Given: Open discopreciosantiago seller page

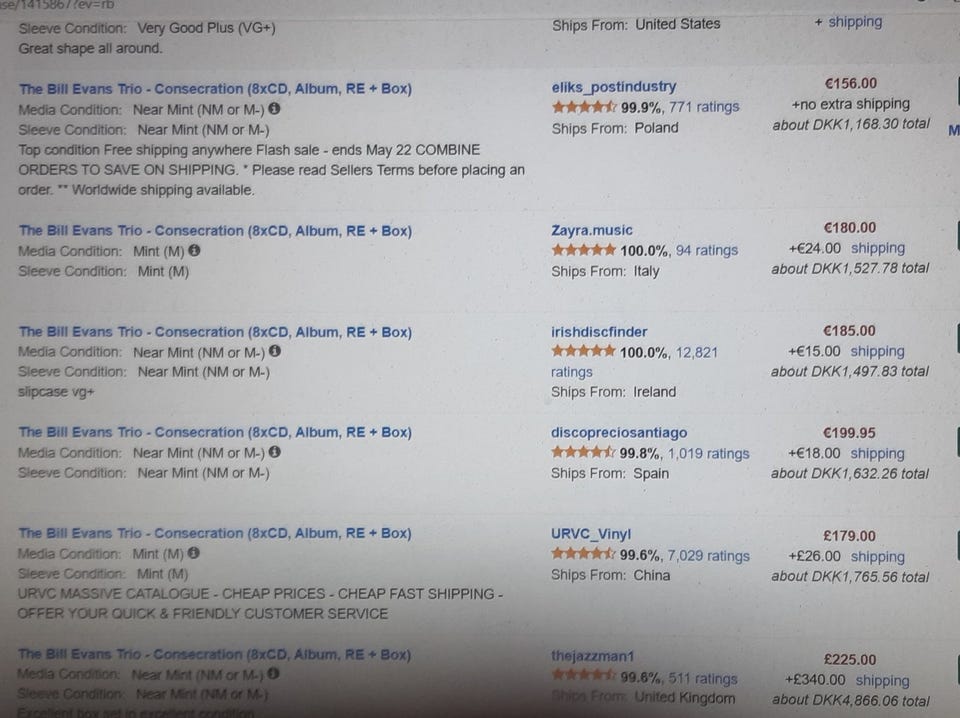Looking at the screenshot, I should (x=619, y=432).
